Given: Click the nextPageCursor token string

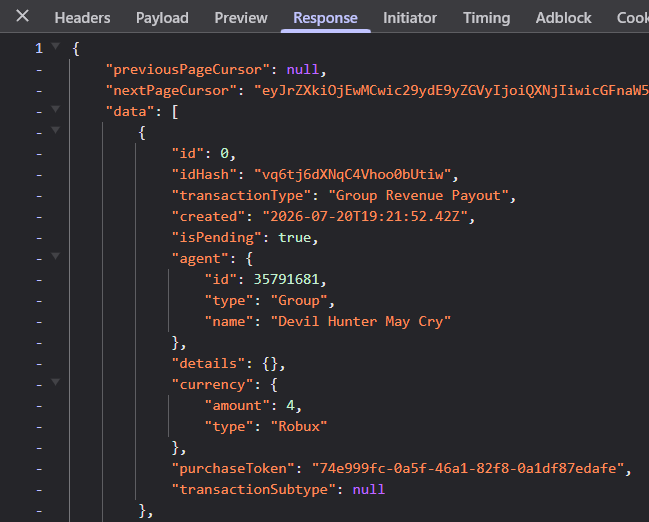Looking at the screenshot, I should coord(451,91).
